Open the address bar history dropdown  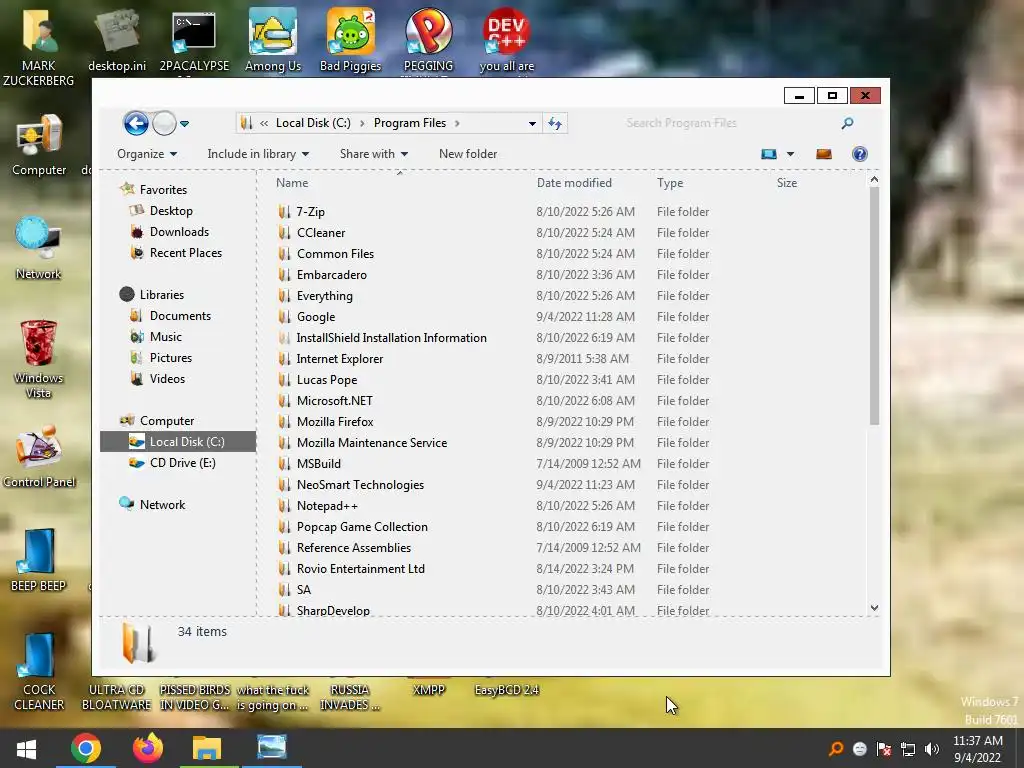pyautogui.click(x=532, y=123)
